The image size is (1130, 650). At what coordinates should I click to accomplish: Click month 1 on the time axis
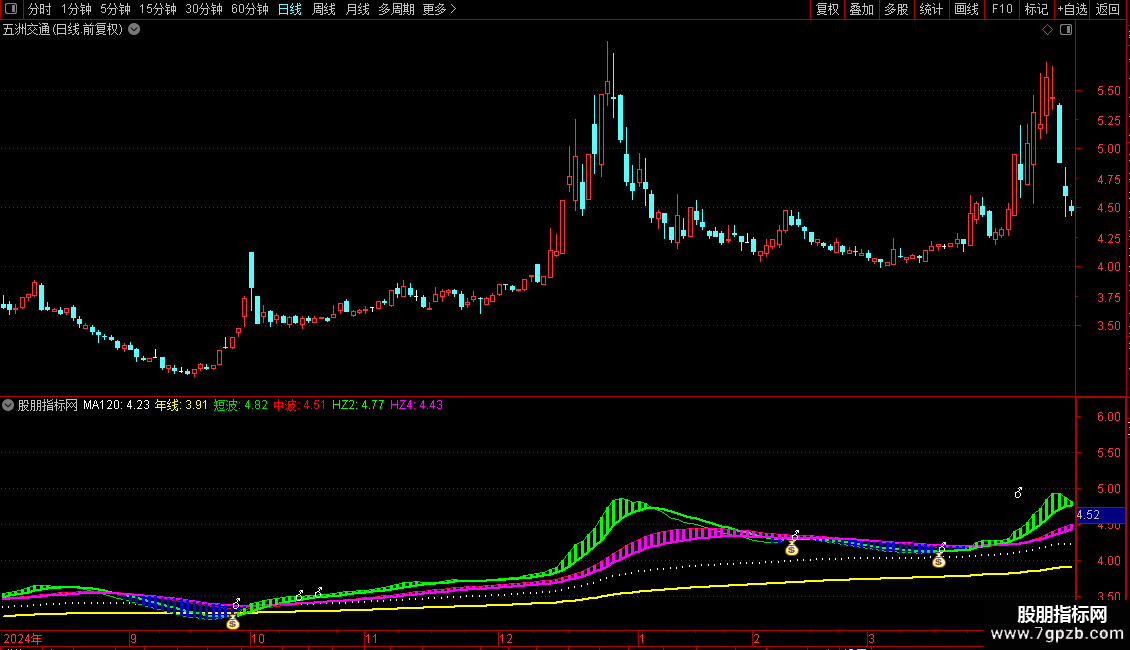point(641,638)
